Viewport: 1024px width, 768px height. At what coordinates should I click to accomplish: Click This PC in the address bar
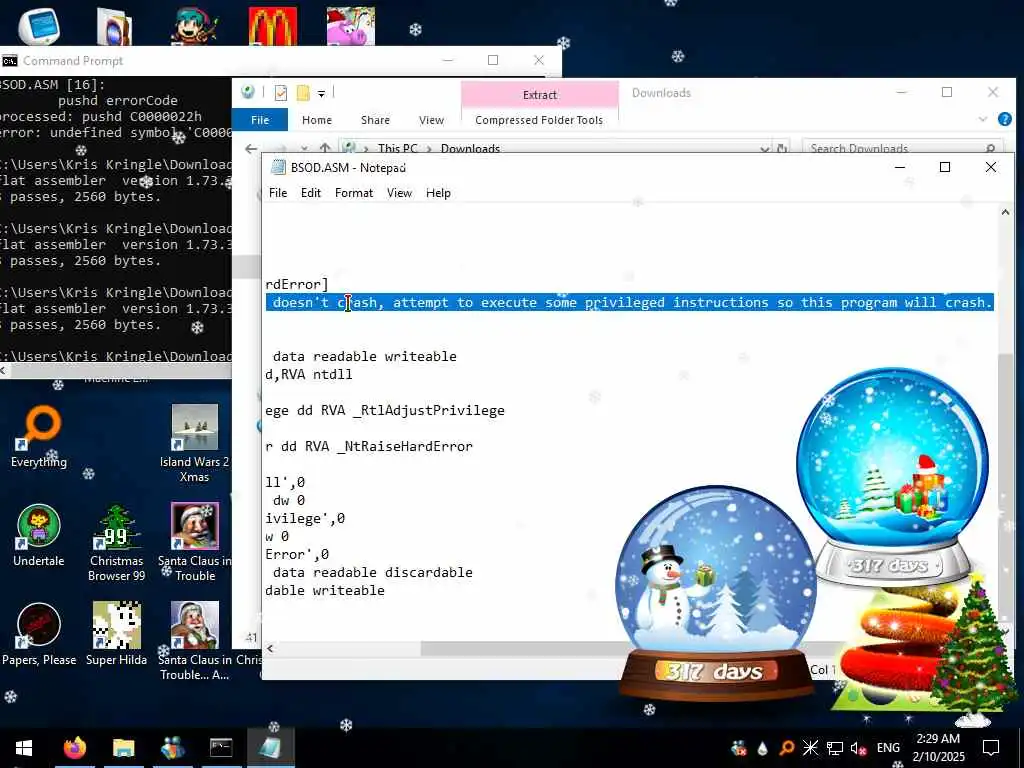397,149
